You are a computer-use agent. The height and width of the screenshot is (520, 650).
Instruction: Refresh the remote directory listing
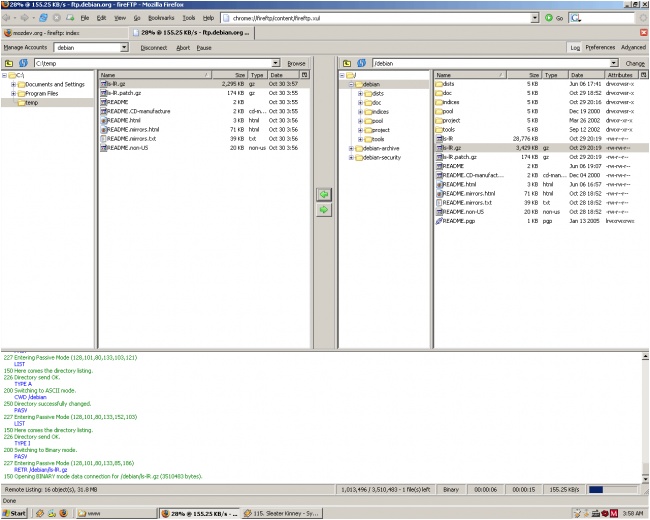coord(361,63)
